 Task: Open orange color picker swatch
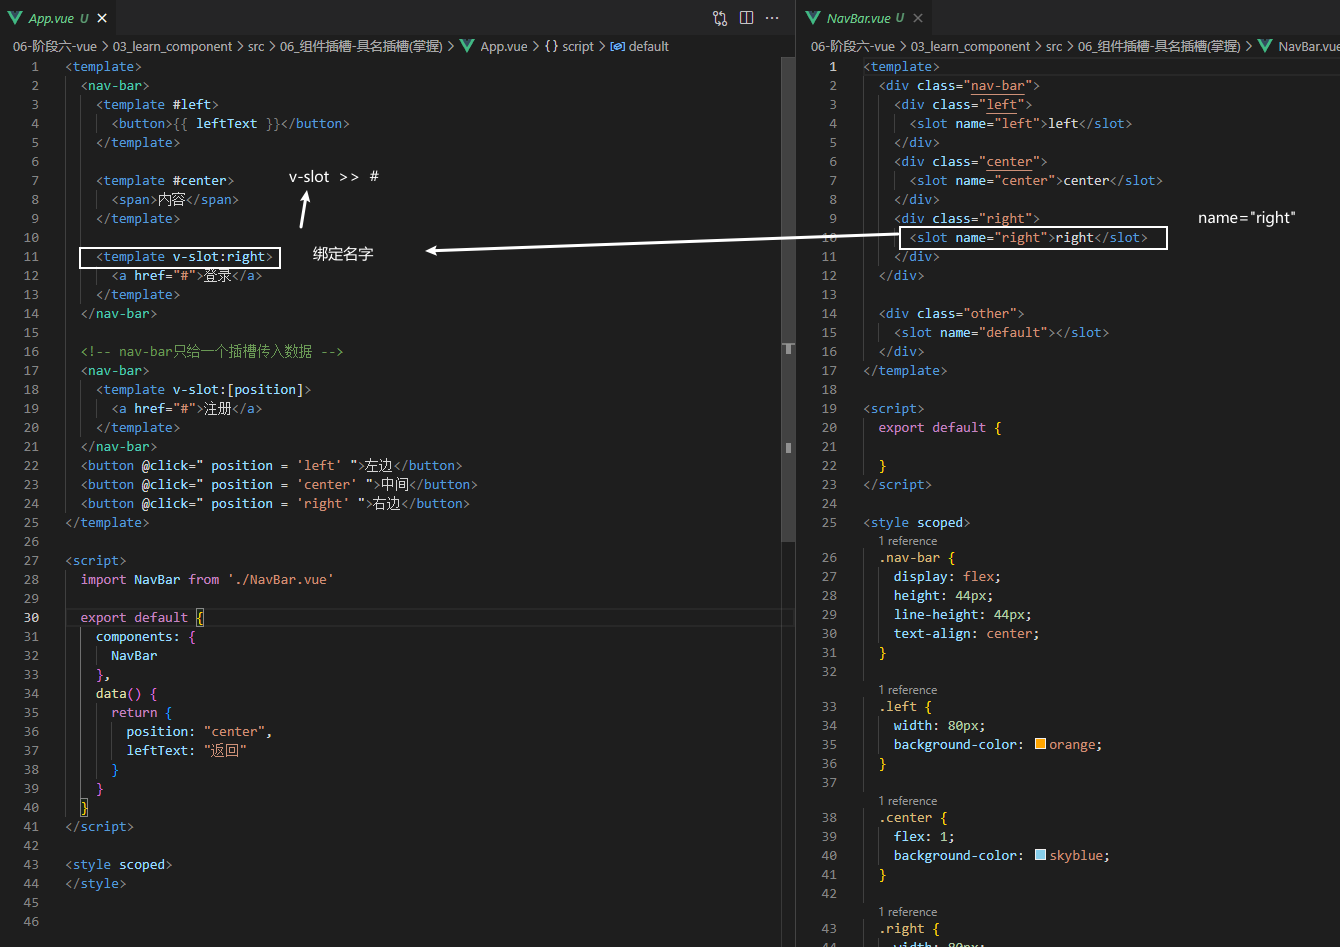pyautogui.click(x=1040, y=744)
